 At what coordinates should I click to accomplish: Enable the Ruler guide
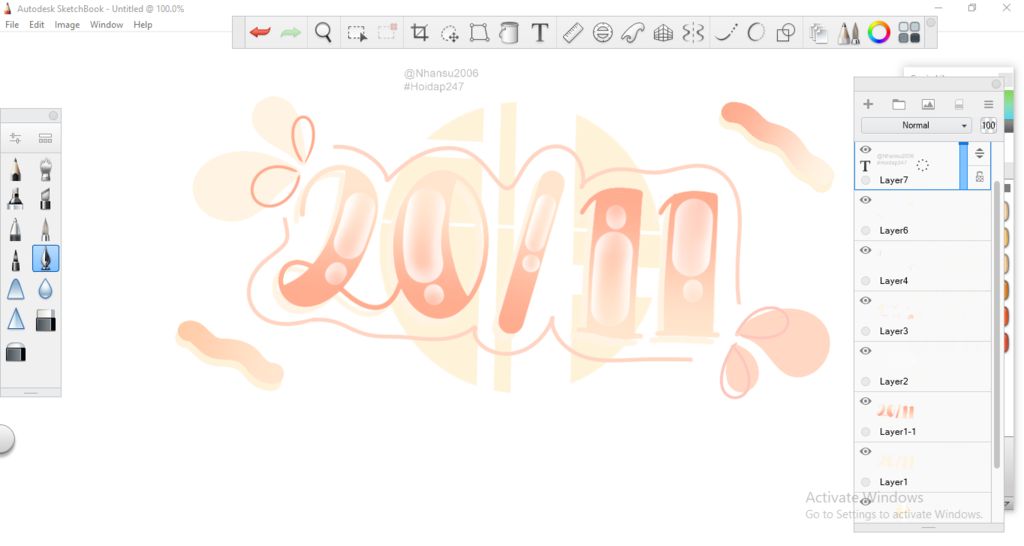click(573, 32)
